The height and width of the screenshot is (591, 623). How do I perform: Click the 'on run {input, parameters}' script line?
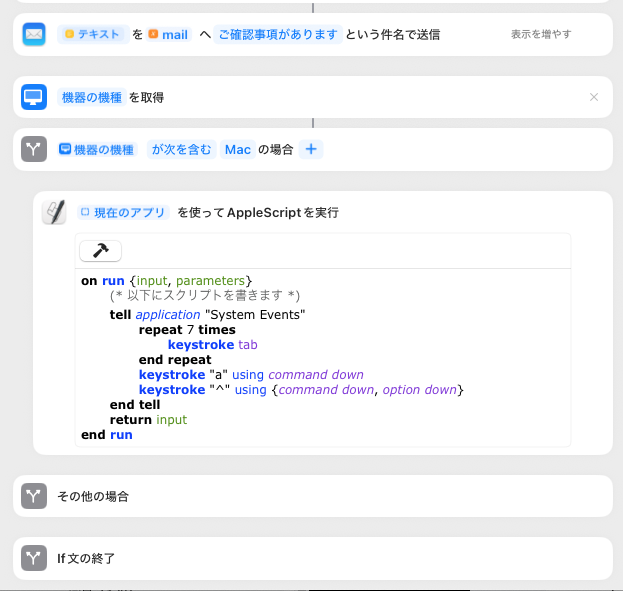click(166, 281)
